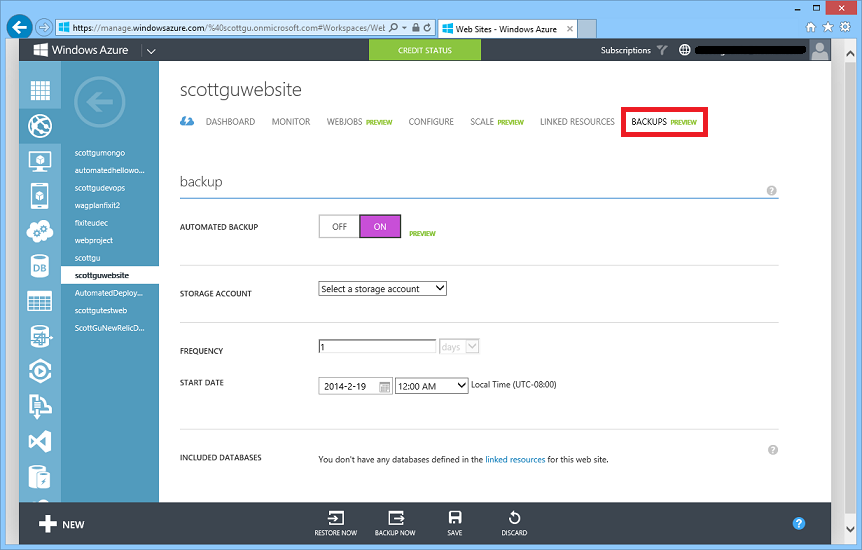Click the Restore Now icon
862x550 pixels.
pyautogui.click(x=335, y=518)
